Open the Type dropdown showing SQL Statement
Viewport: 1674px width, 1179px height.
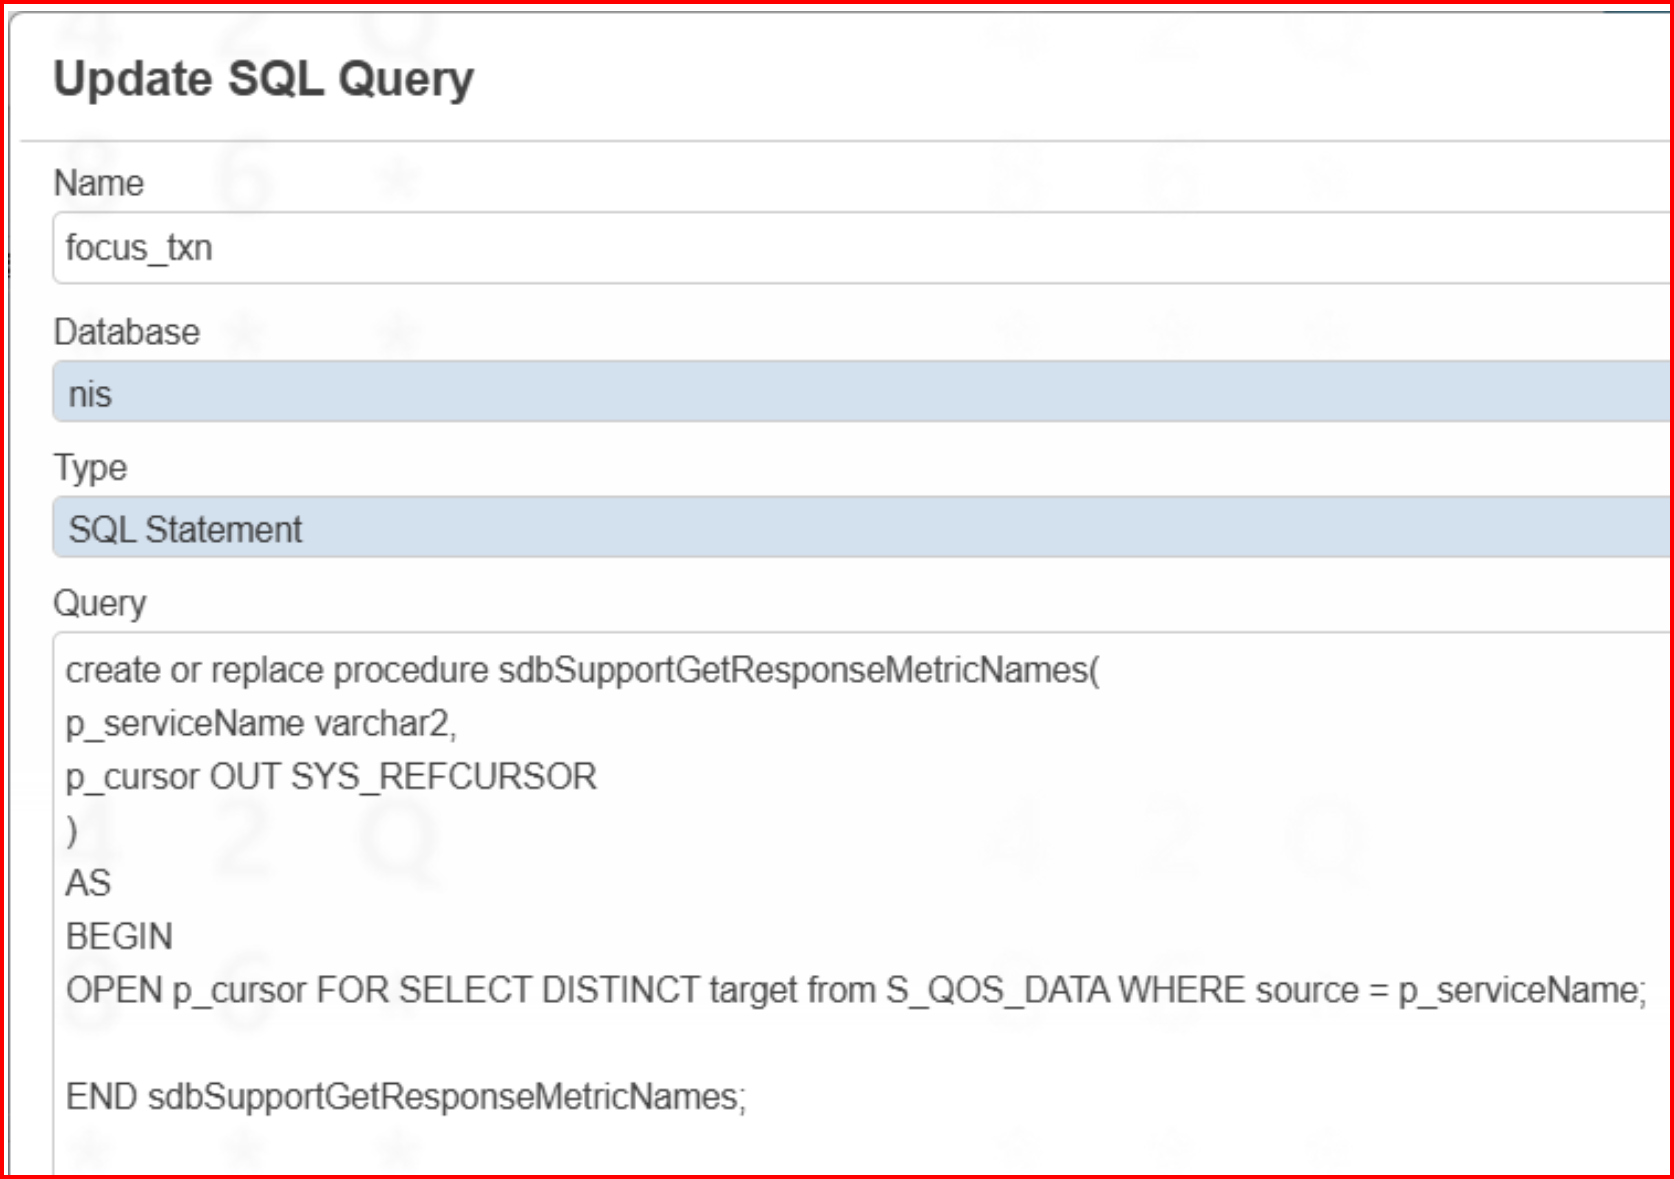pyautogui.click(x=860, y=527)
